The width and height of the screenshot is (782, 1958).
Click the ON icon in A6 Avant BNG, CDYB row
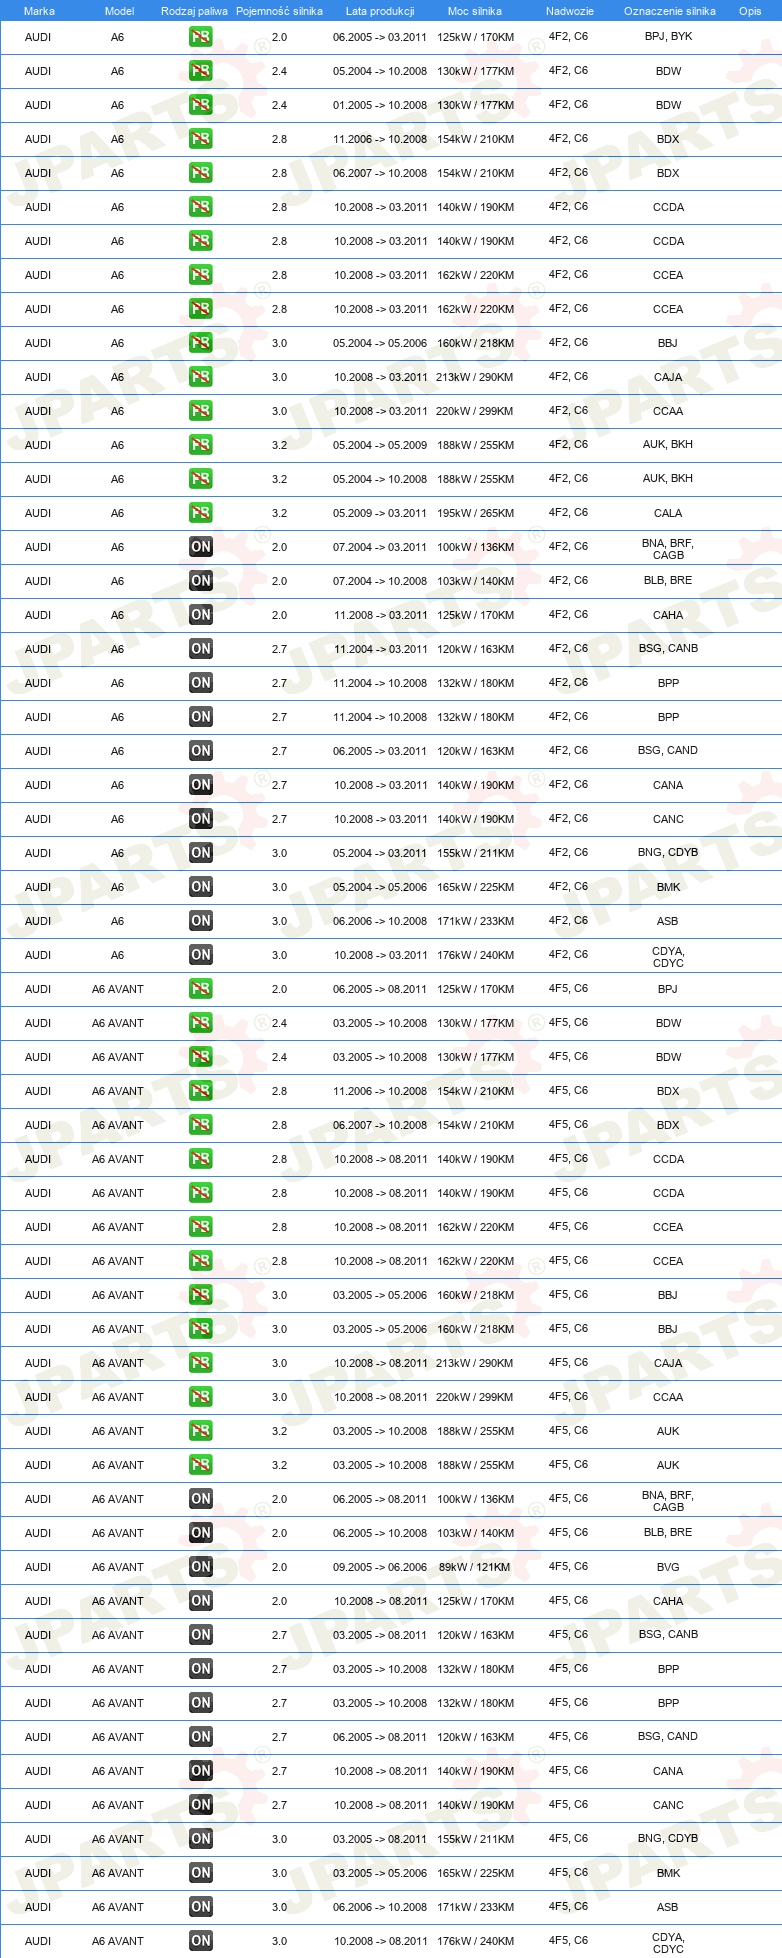[x=201, y=1839]
